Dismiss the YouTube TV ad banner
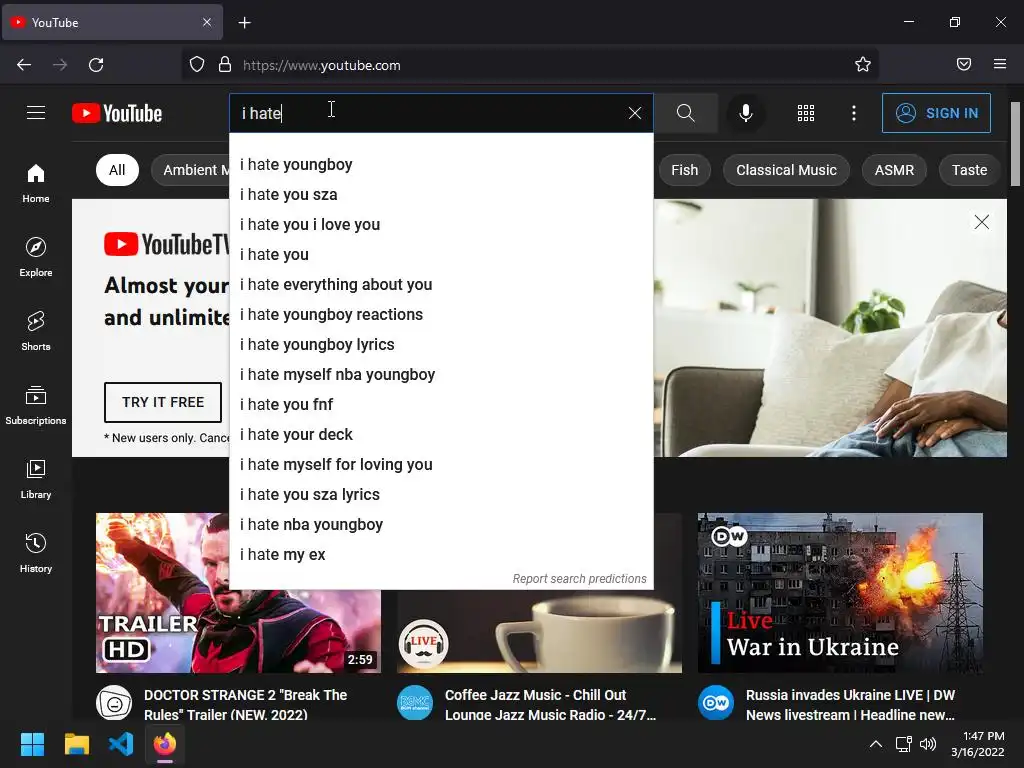The image size is (1024, 768). [982, 222]
